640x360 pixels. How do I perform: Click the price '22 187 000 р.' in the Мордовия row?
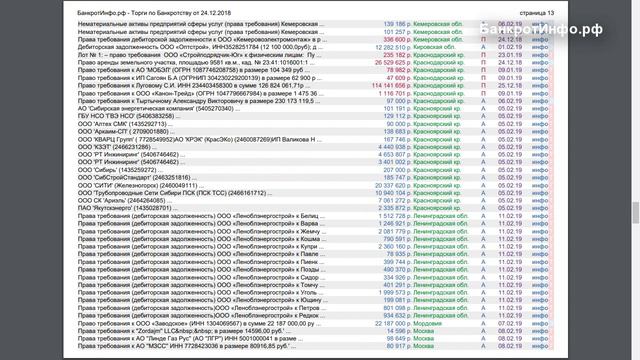pyautogui.click(x=393, y=323)
